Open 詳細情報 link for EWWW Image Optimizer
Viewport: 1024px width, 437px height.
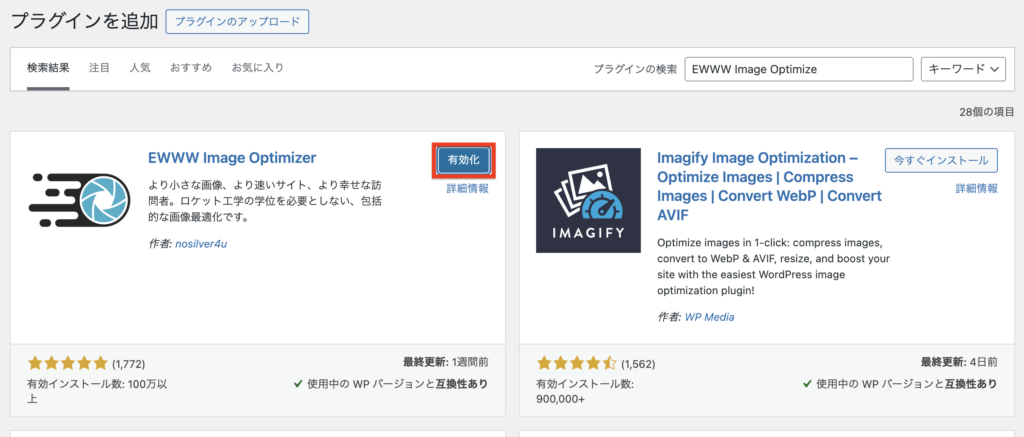point(467,188)
